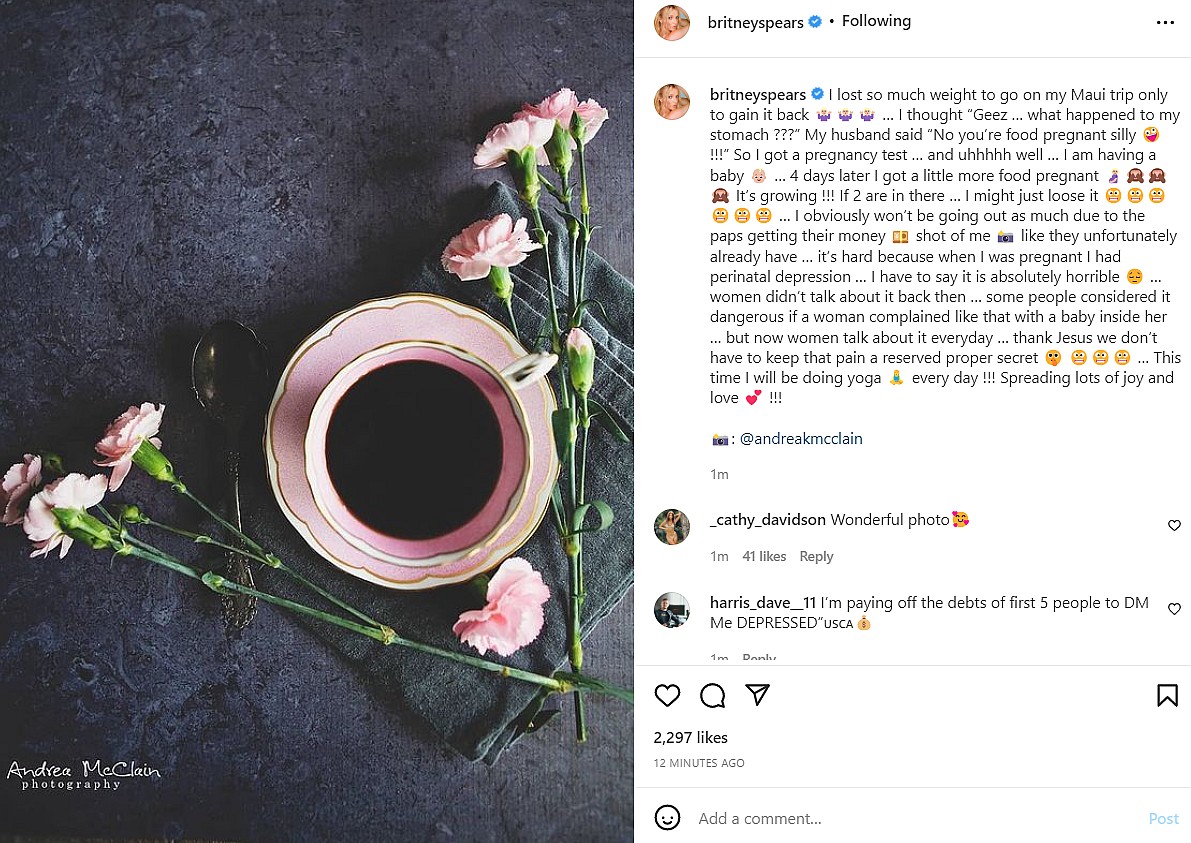This screenshot has width=1191, height=843.
Task: Like the post with the heart icon
Action: (667, 695)
